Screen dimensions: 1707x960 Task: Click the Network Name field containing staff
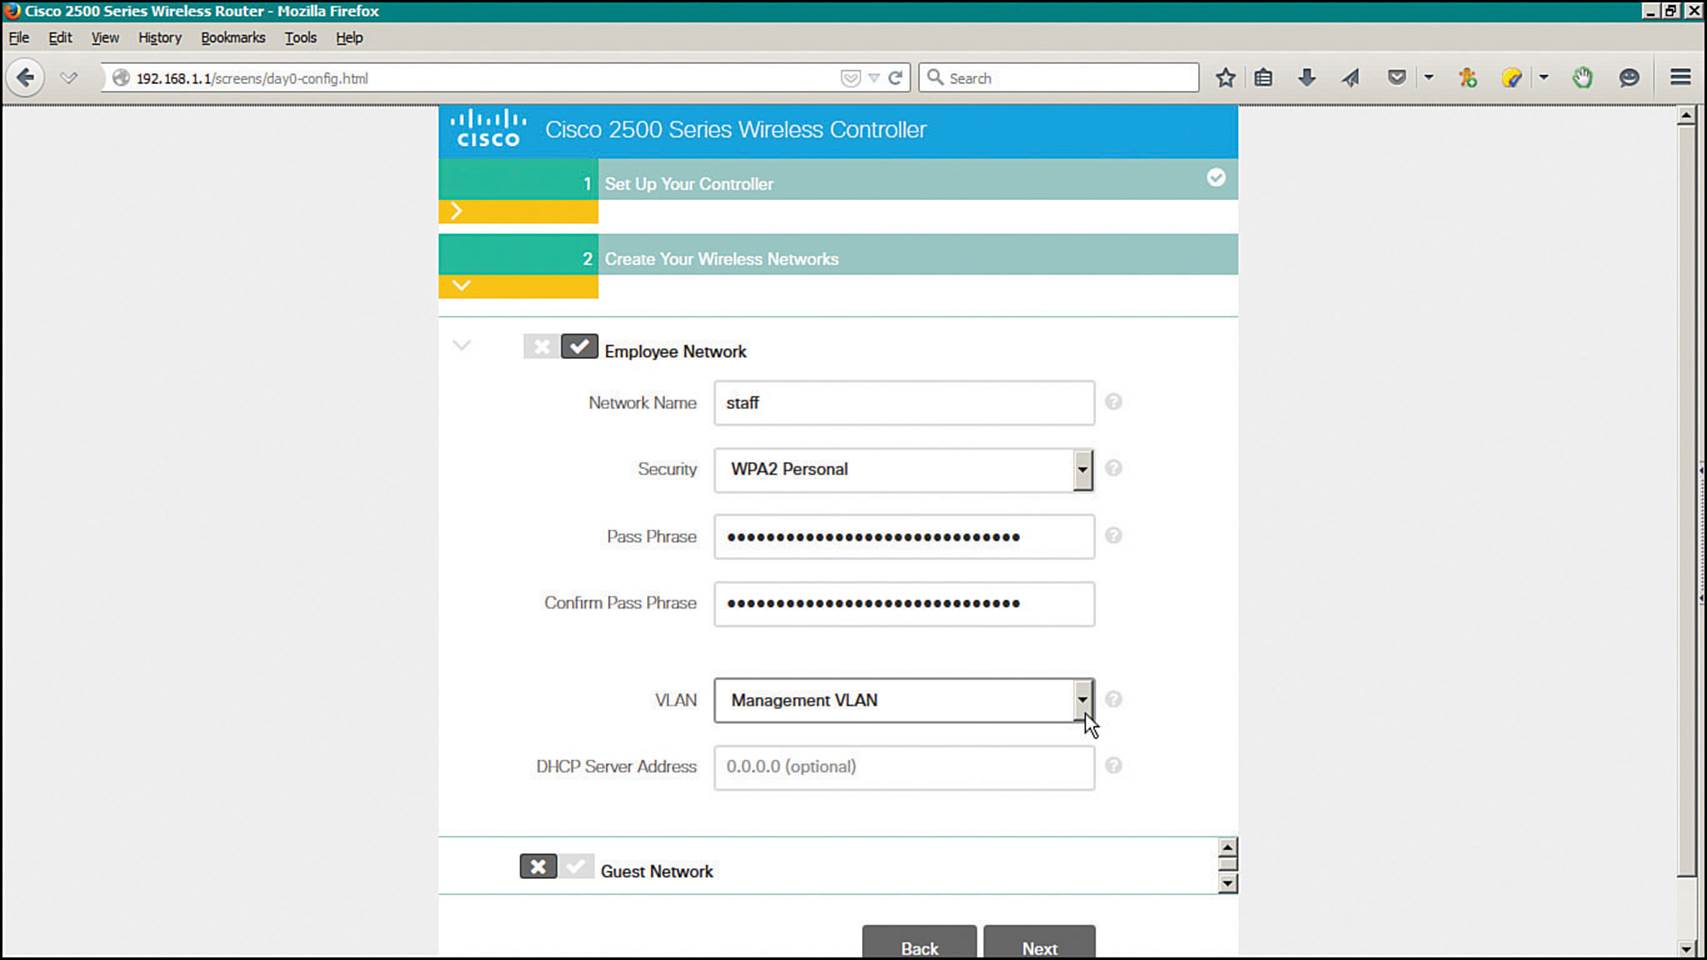tap(904, 403)
